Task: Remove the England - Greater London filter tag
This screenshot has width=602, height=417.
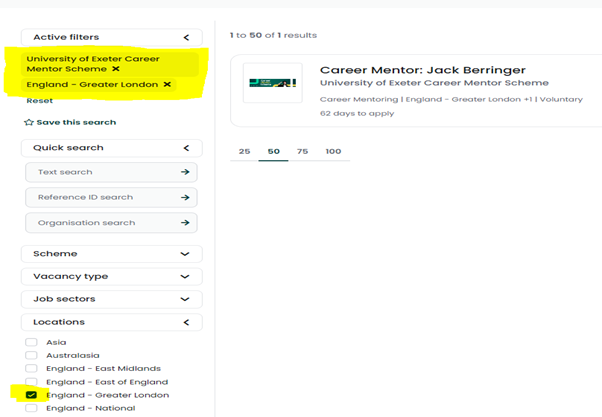Action: (167, 85)
